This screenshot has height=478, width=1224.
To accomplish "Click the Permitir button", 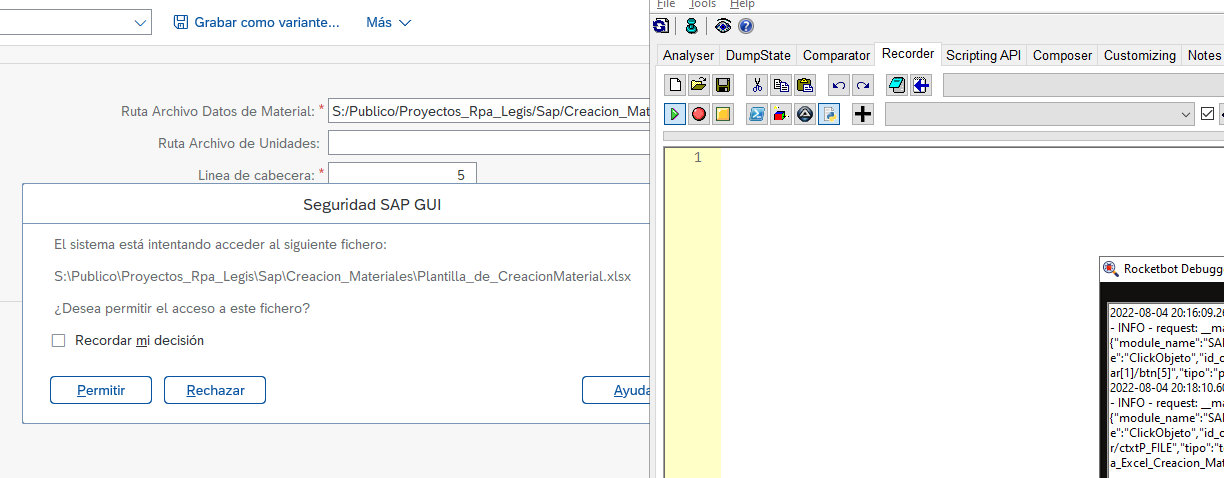I will 101,390.
